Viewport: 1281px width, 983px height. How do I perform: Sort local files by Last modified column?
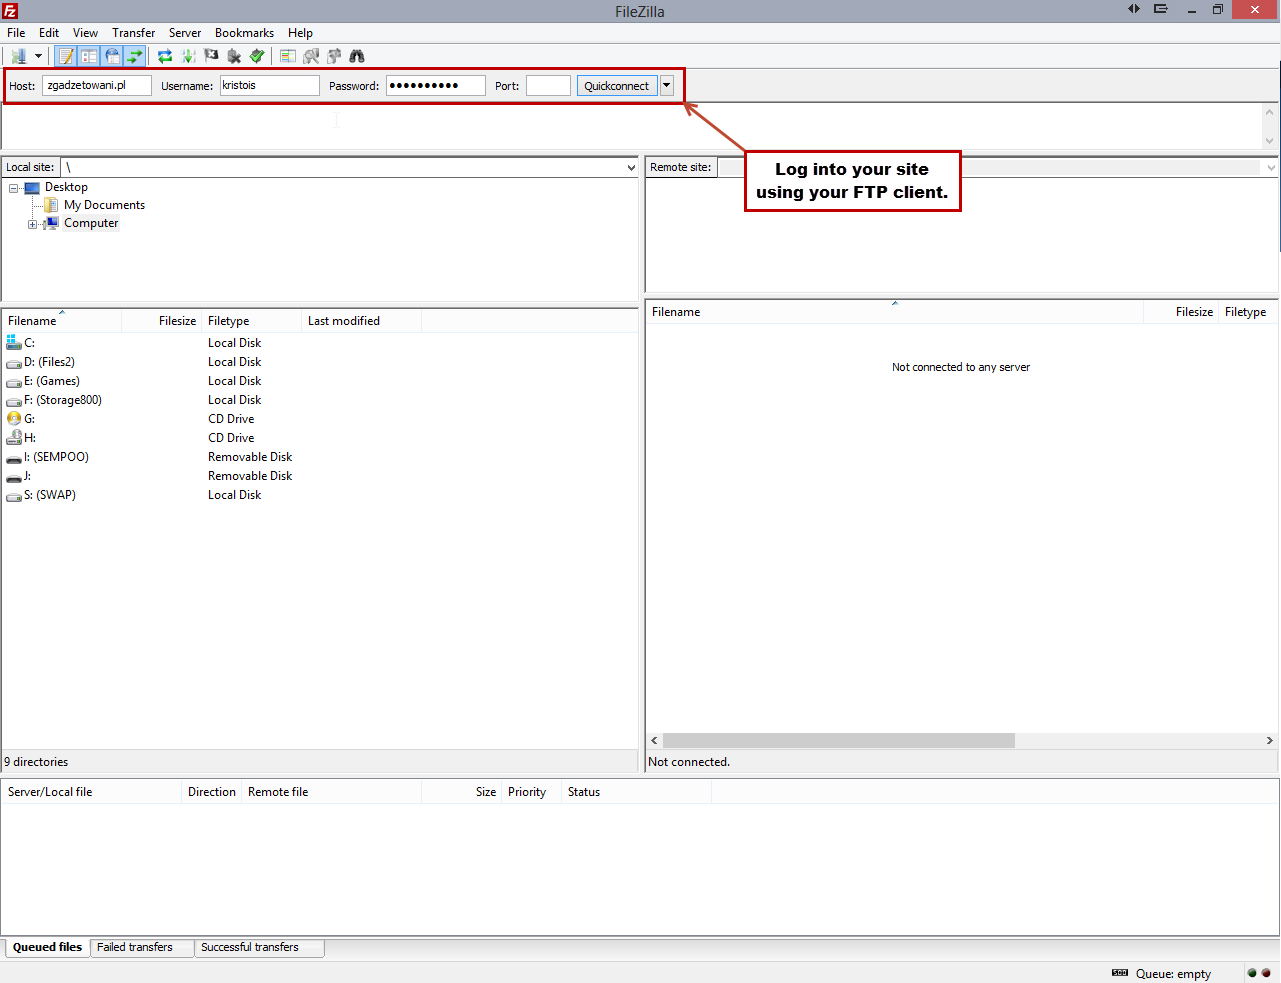click(x=362, y=321)
